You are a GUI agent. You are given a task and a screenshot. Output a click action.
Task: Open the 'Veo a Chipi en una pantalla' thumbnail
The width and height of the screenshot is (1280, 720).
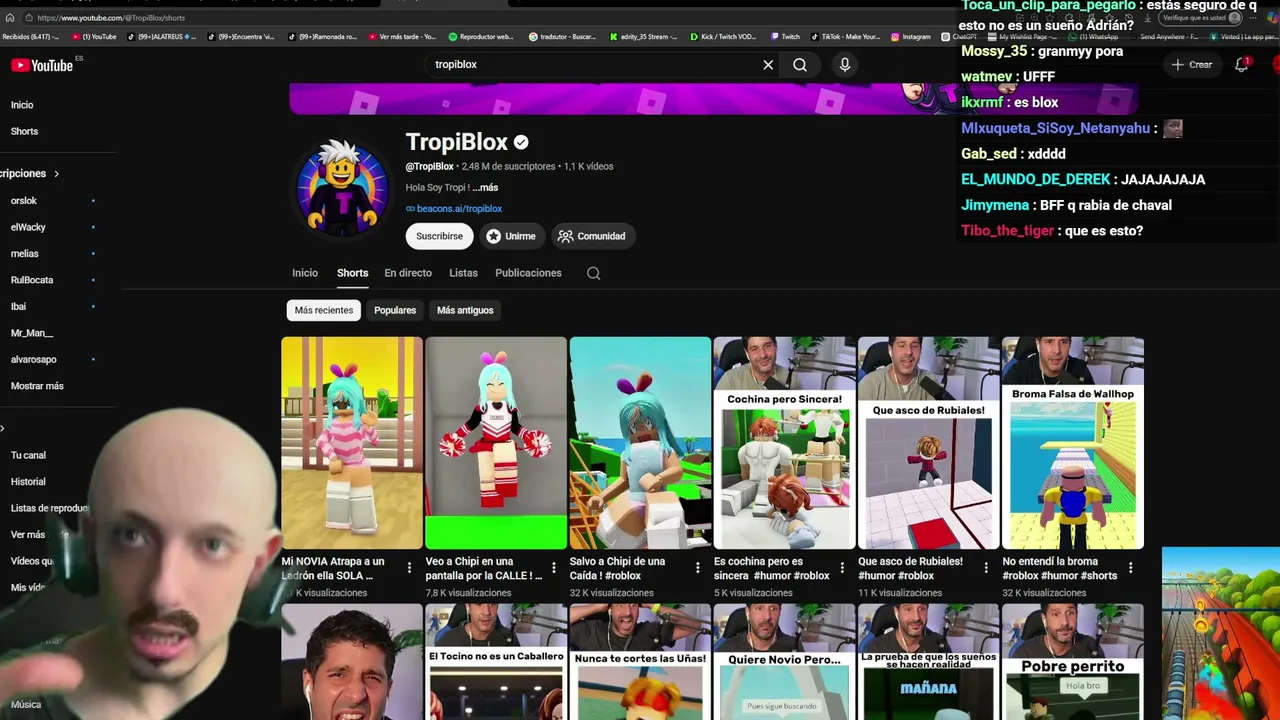496,443
